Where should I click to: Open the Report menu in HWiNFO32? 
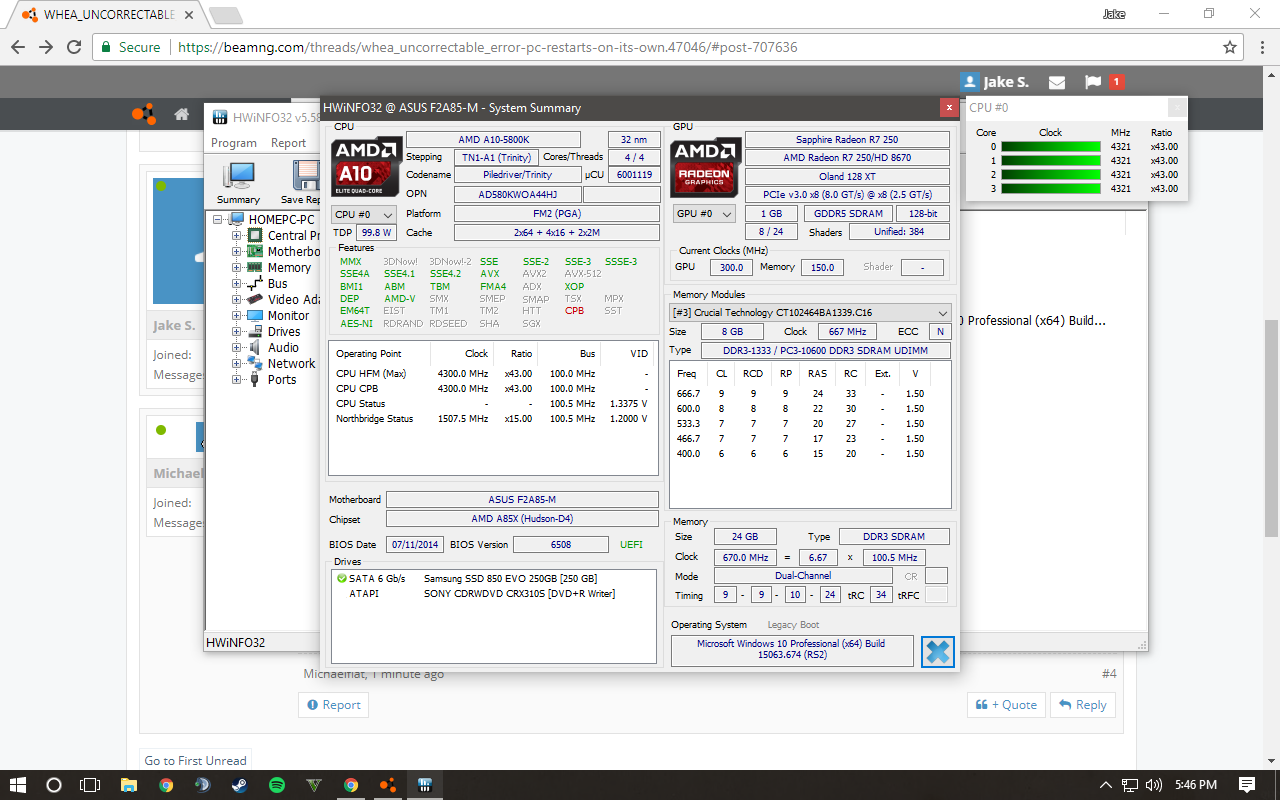point(289,143)
